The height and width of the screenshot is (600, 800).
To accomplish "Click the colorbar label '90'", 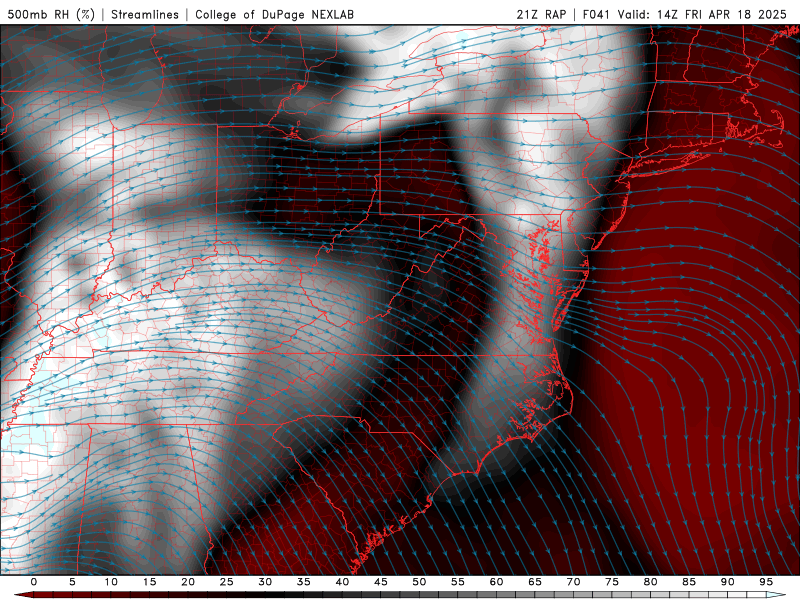I will point(728,582).
